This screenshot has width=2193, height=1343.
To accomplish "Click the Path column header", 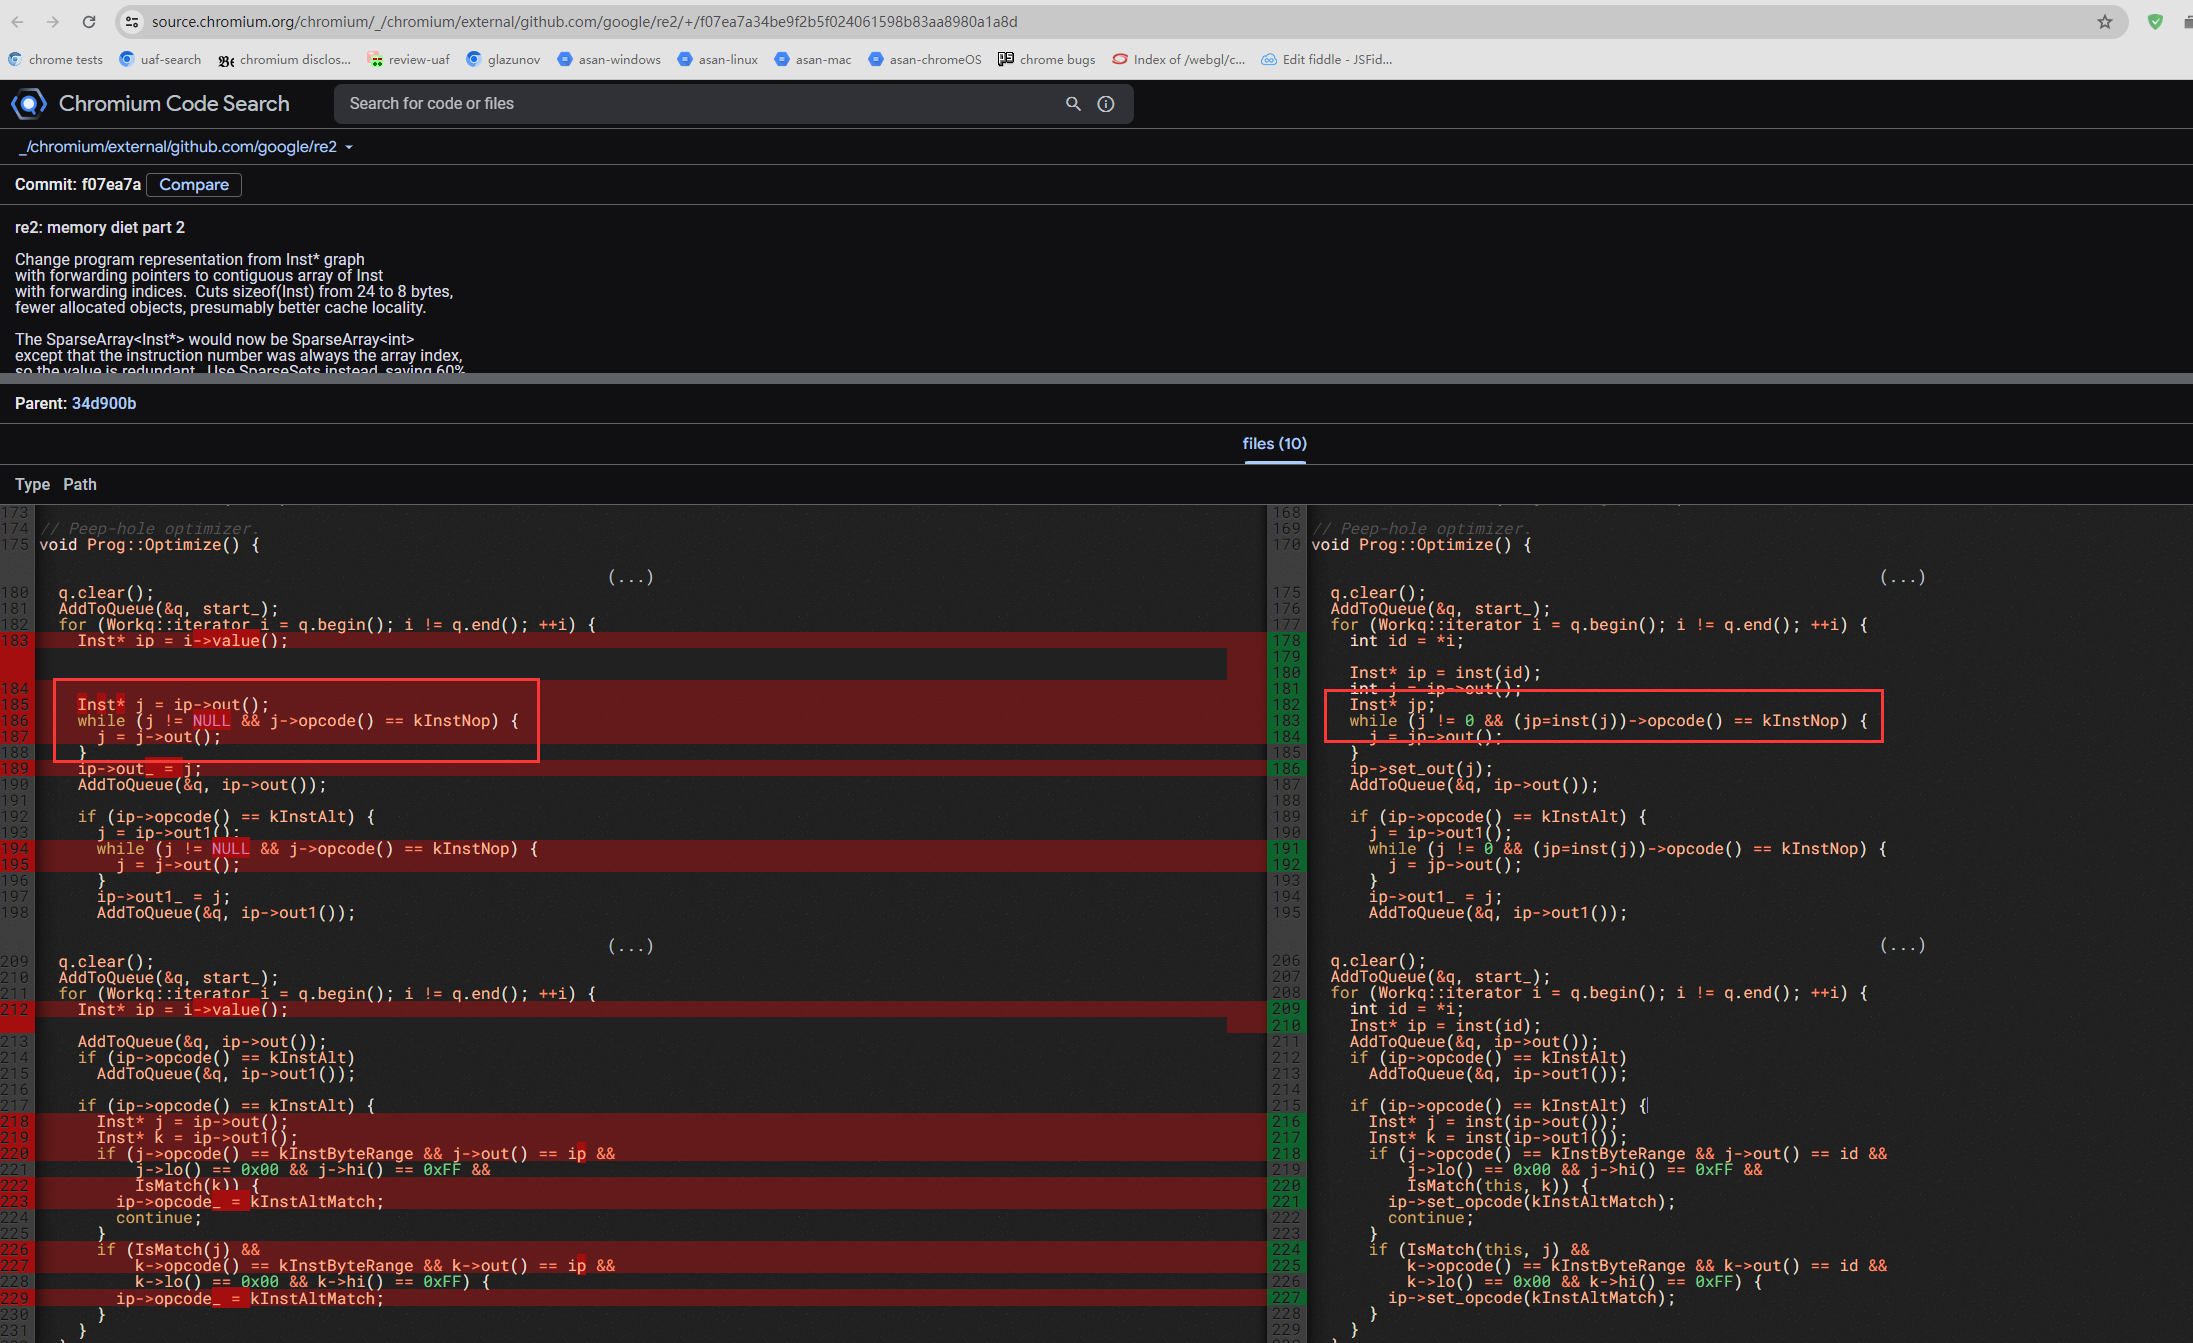I will [x=80, y=484].
